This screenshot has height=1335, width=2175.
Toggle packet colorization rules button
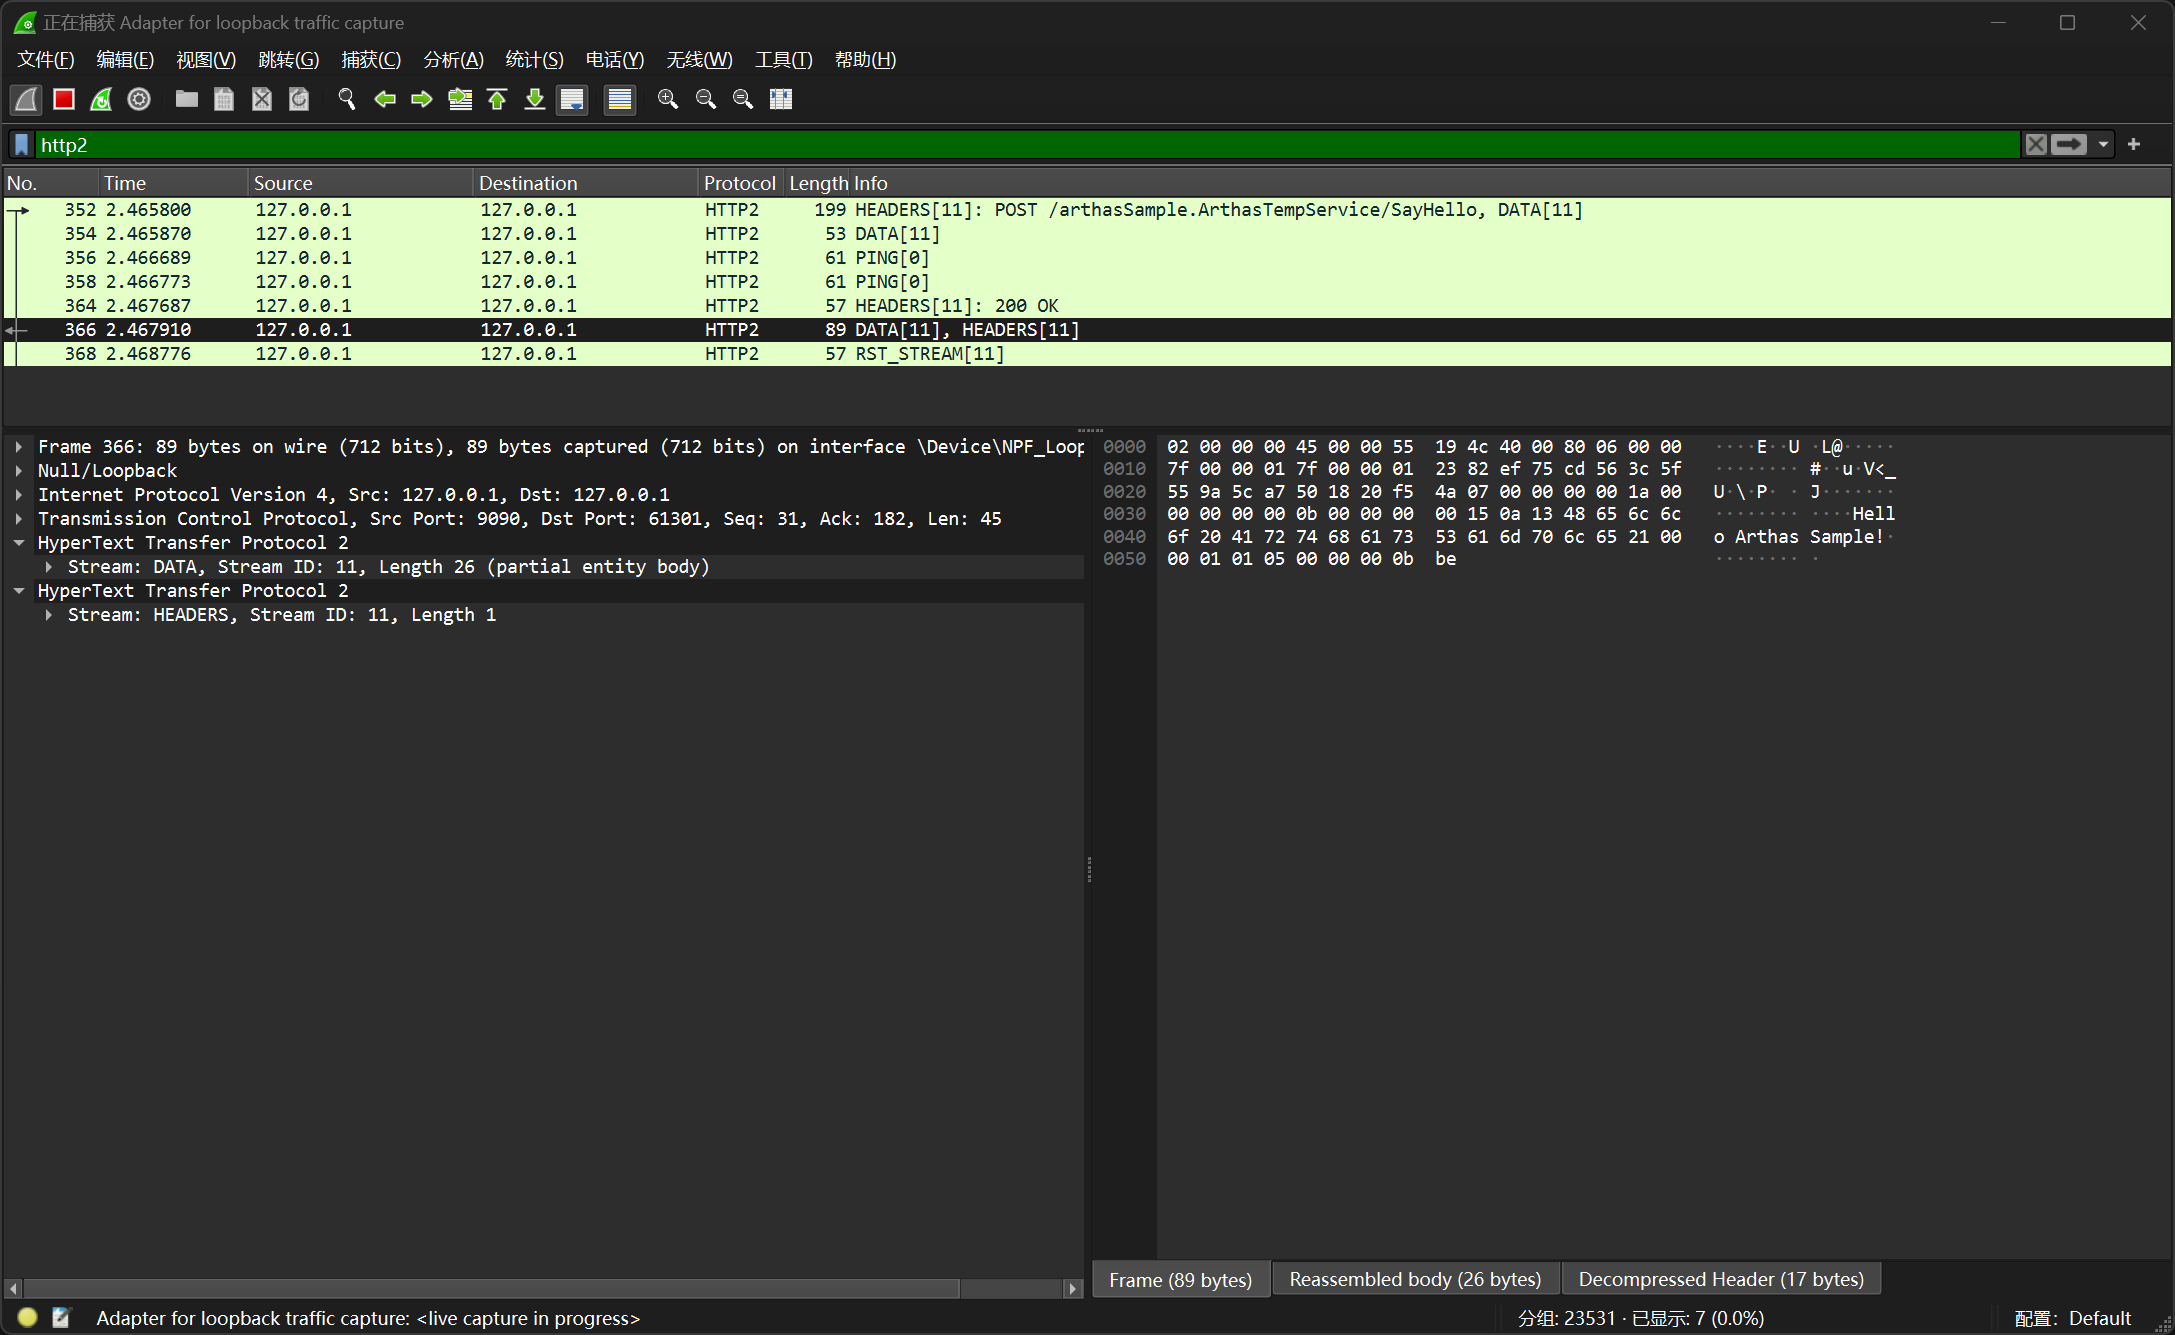(620, 99)
